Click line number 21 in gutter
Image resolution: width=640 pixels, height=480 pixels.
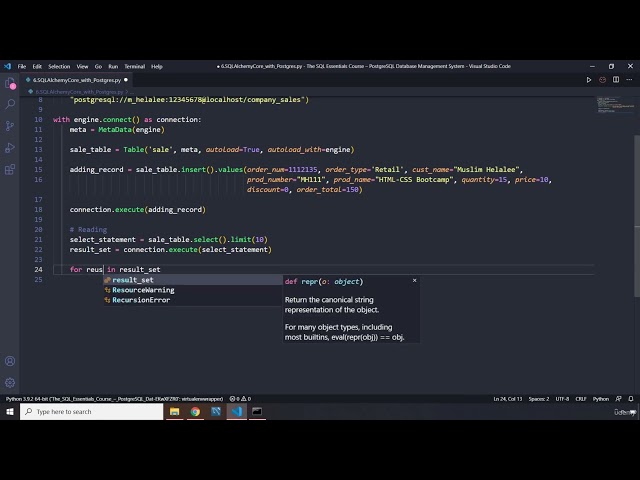(x=38, y=240)
